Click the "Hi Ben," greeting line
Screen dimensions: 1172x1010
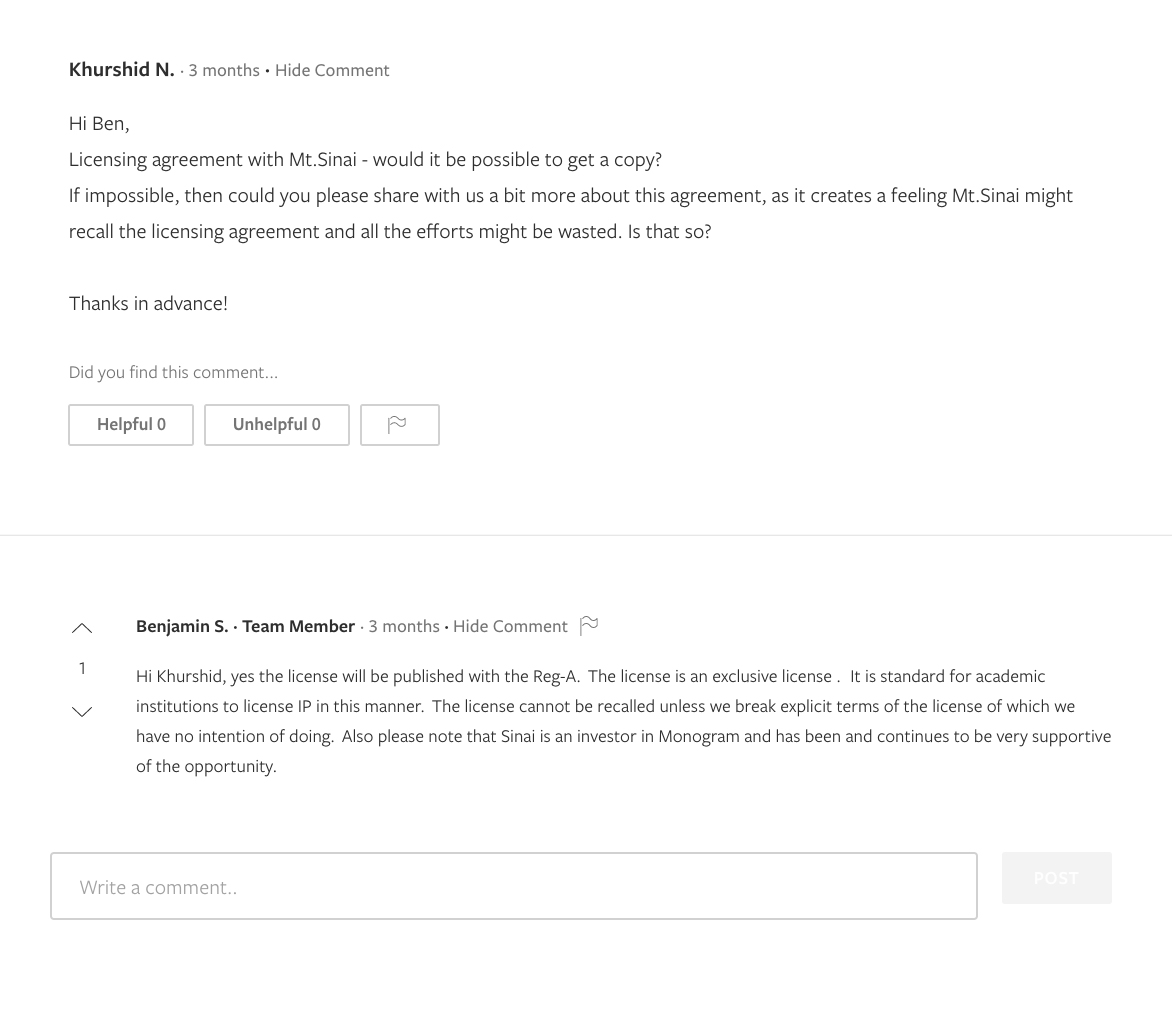coord(99,123)
